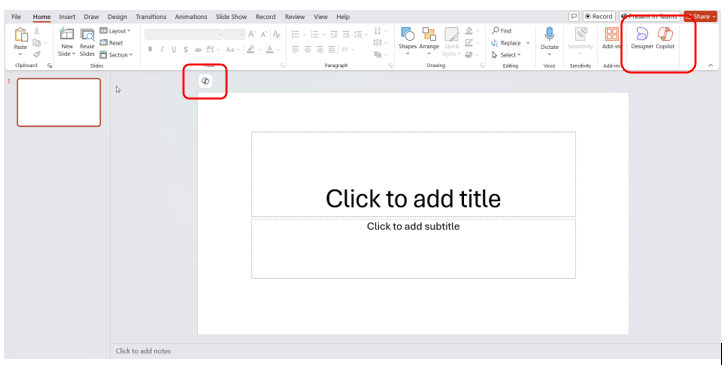Screen dimensions: 728x368
Task: Open the Columns dropdown
Action: (x=347, y=49)
